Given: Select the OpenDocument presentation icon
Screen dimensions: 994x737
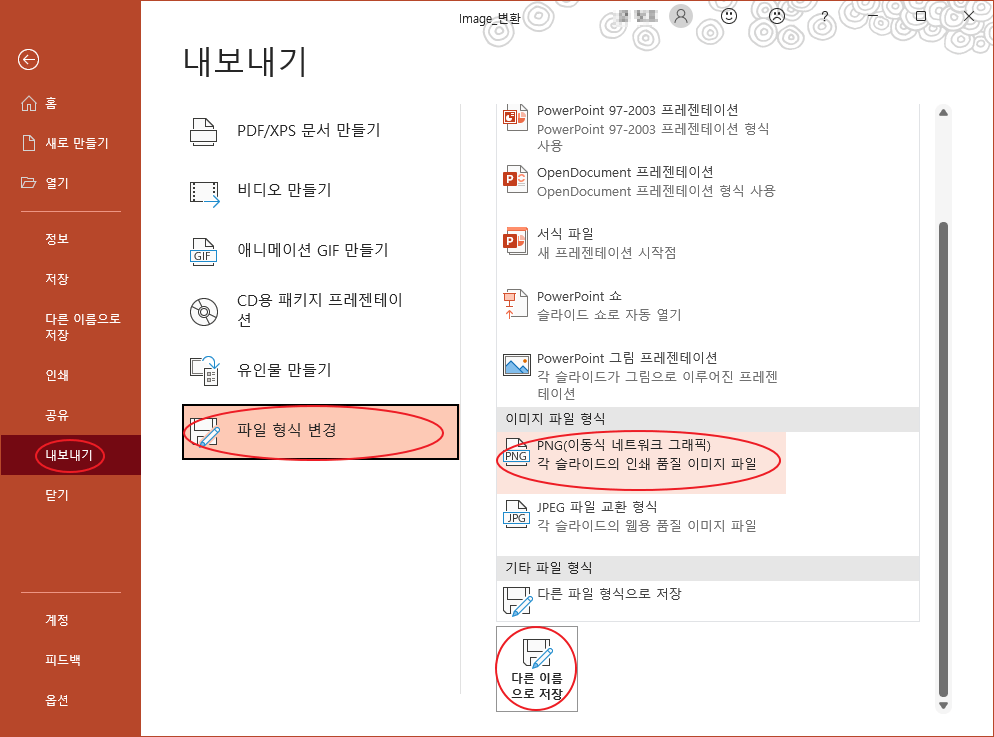Looking at the screenshot, I should point(515,179).
